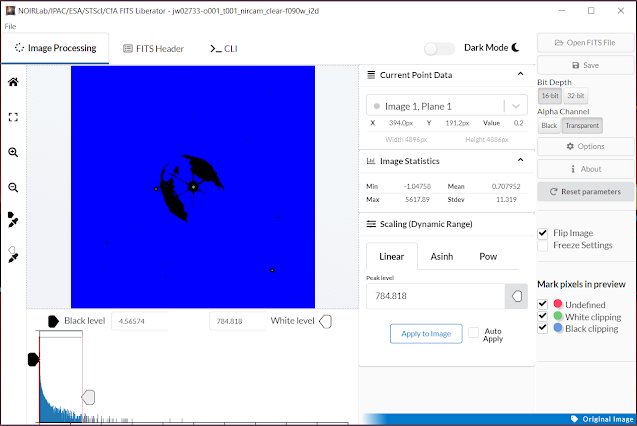637x426 pixels.
Task: Switch to the FITS Header tab
Action: coord(154,49)
